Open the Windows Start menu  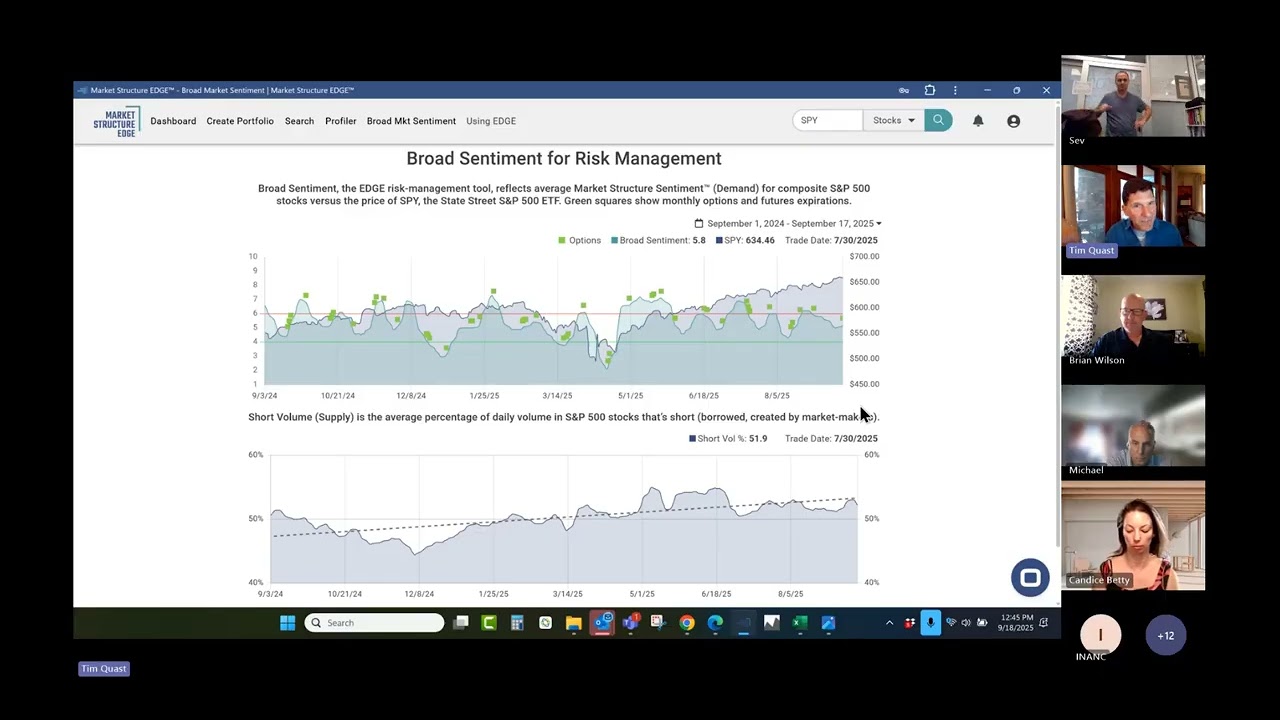coord(288,623)
